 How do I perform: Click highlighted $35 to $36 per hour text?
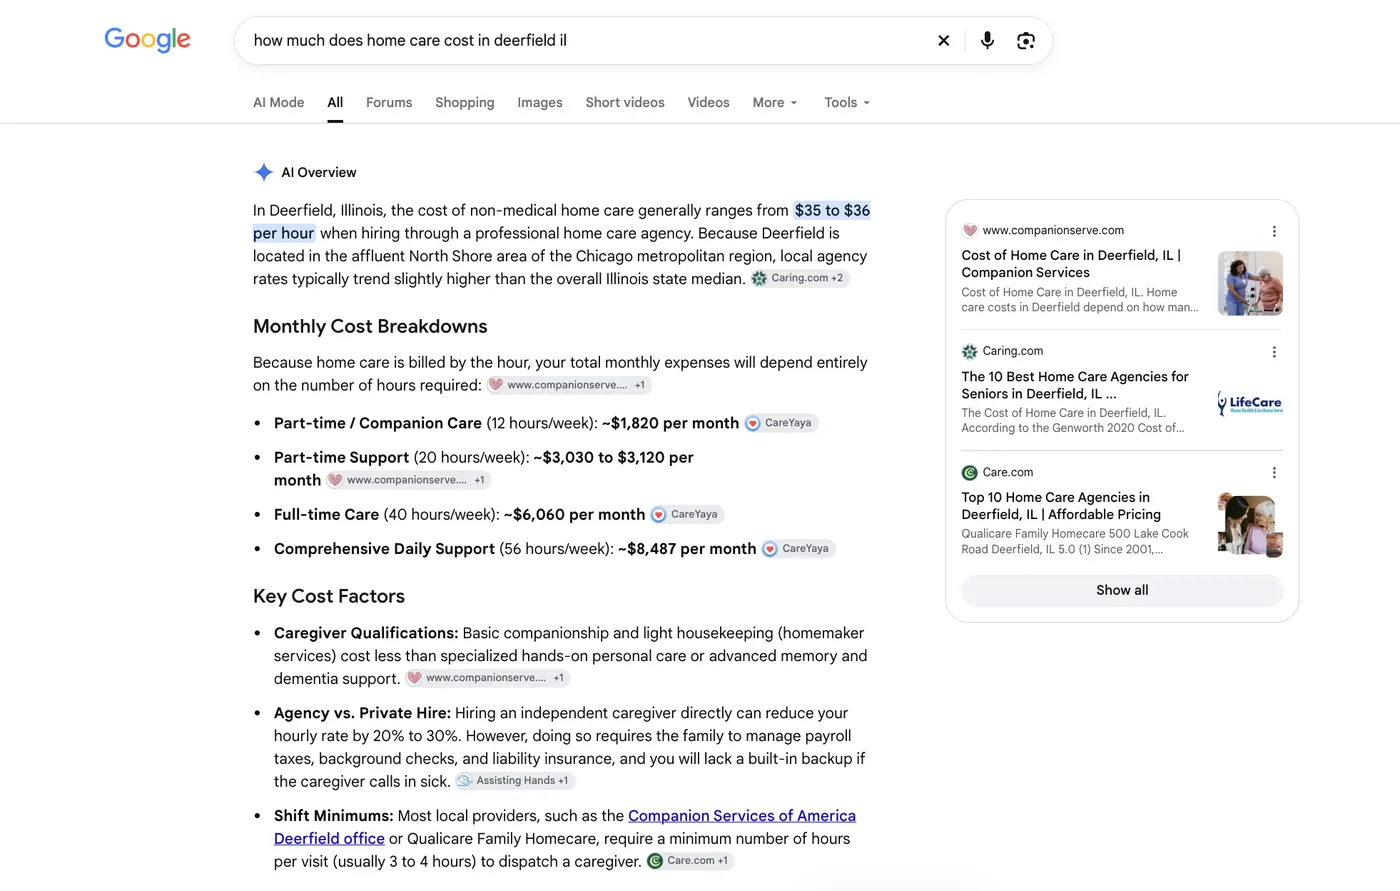pyautogui.click(x=561, y=221)
